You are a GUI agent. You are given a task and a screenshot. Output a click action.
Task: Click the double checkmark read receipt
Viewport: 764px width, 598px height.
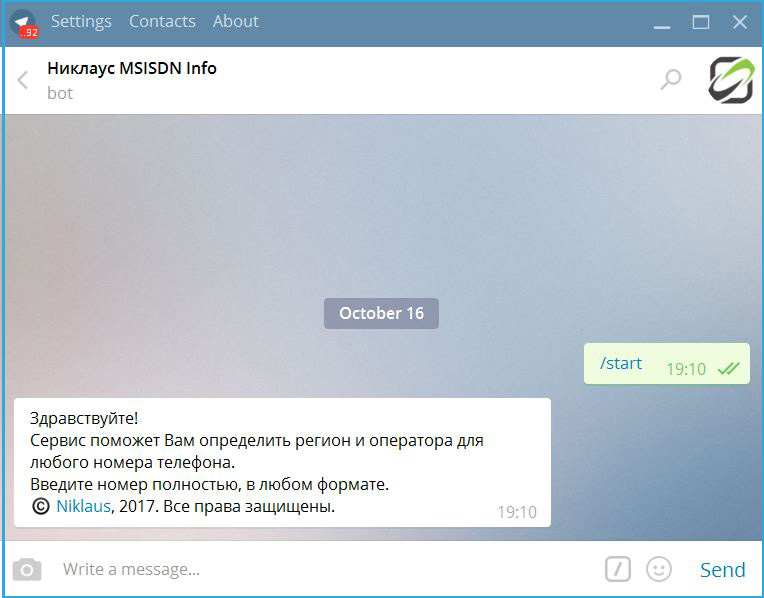pos(728,368)
